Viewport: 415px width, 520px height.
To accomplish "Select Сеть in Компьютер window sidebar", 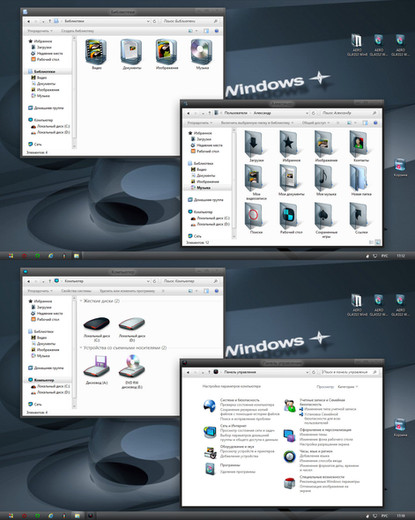I will [35, 404].
